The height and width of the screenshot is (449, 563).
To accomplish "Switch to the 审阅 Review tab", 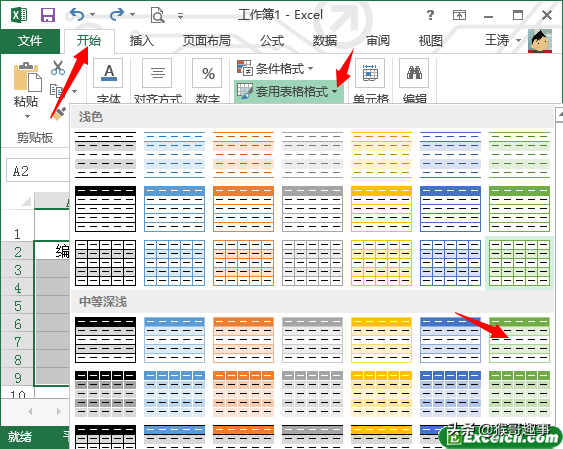I will [378, 41].
